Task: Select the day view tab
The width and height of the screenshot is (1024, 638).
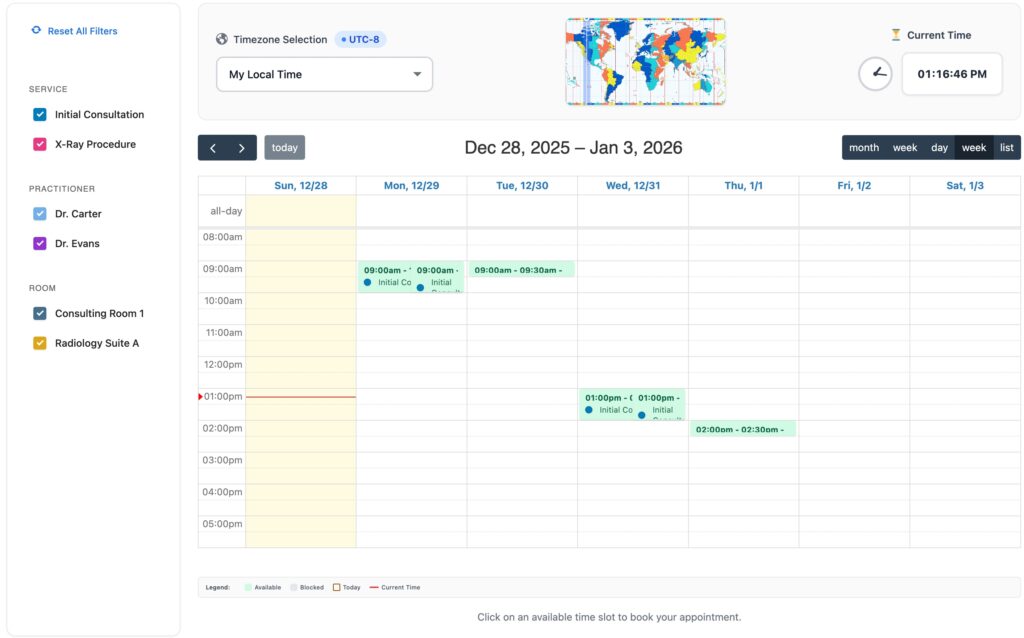Action: 939,148
